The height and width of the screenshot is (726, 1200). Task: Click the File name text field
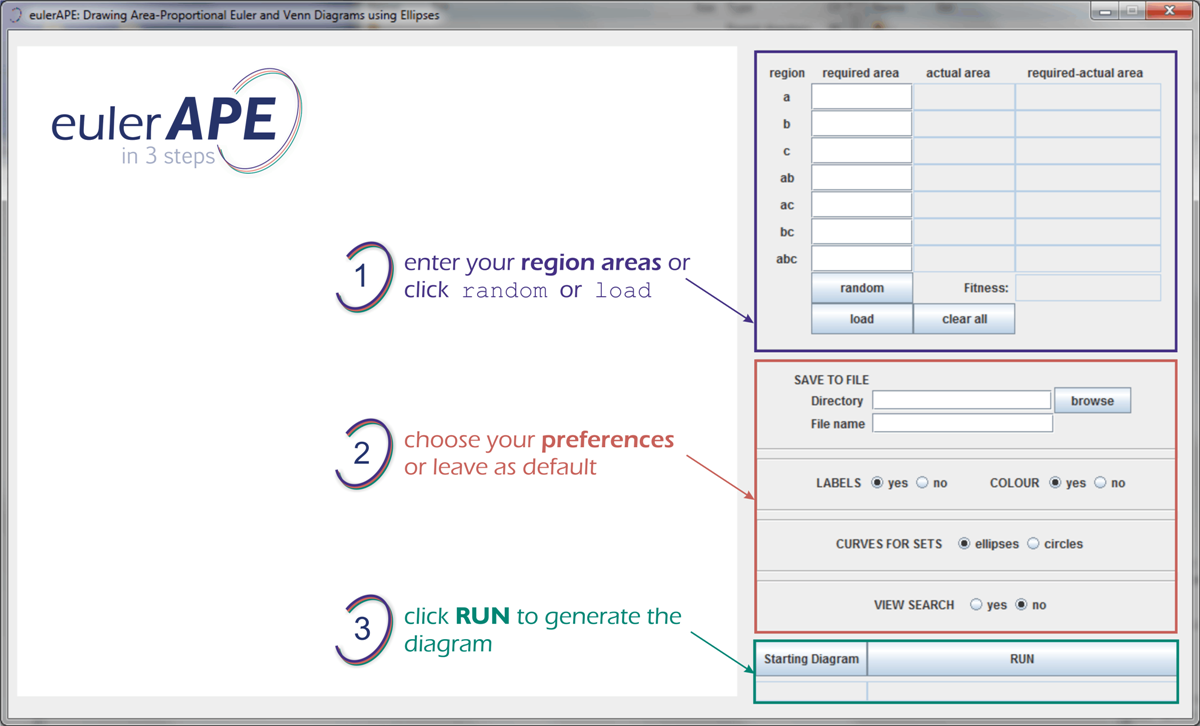coord(962,424)
